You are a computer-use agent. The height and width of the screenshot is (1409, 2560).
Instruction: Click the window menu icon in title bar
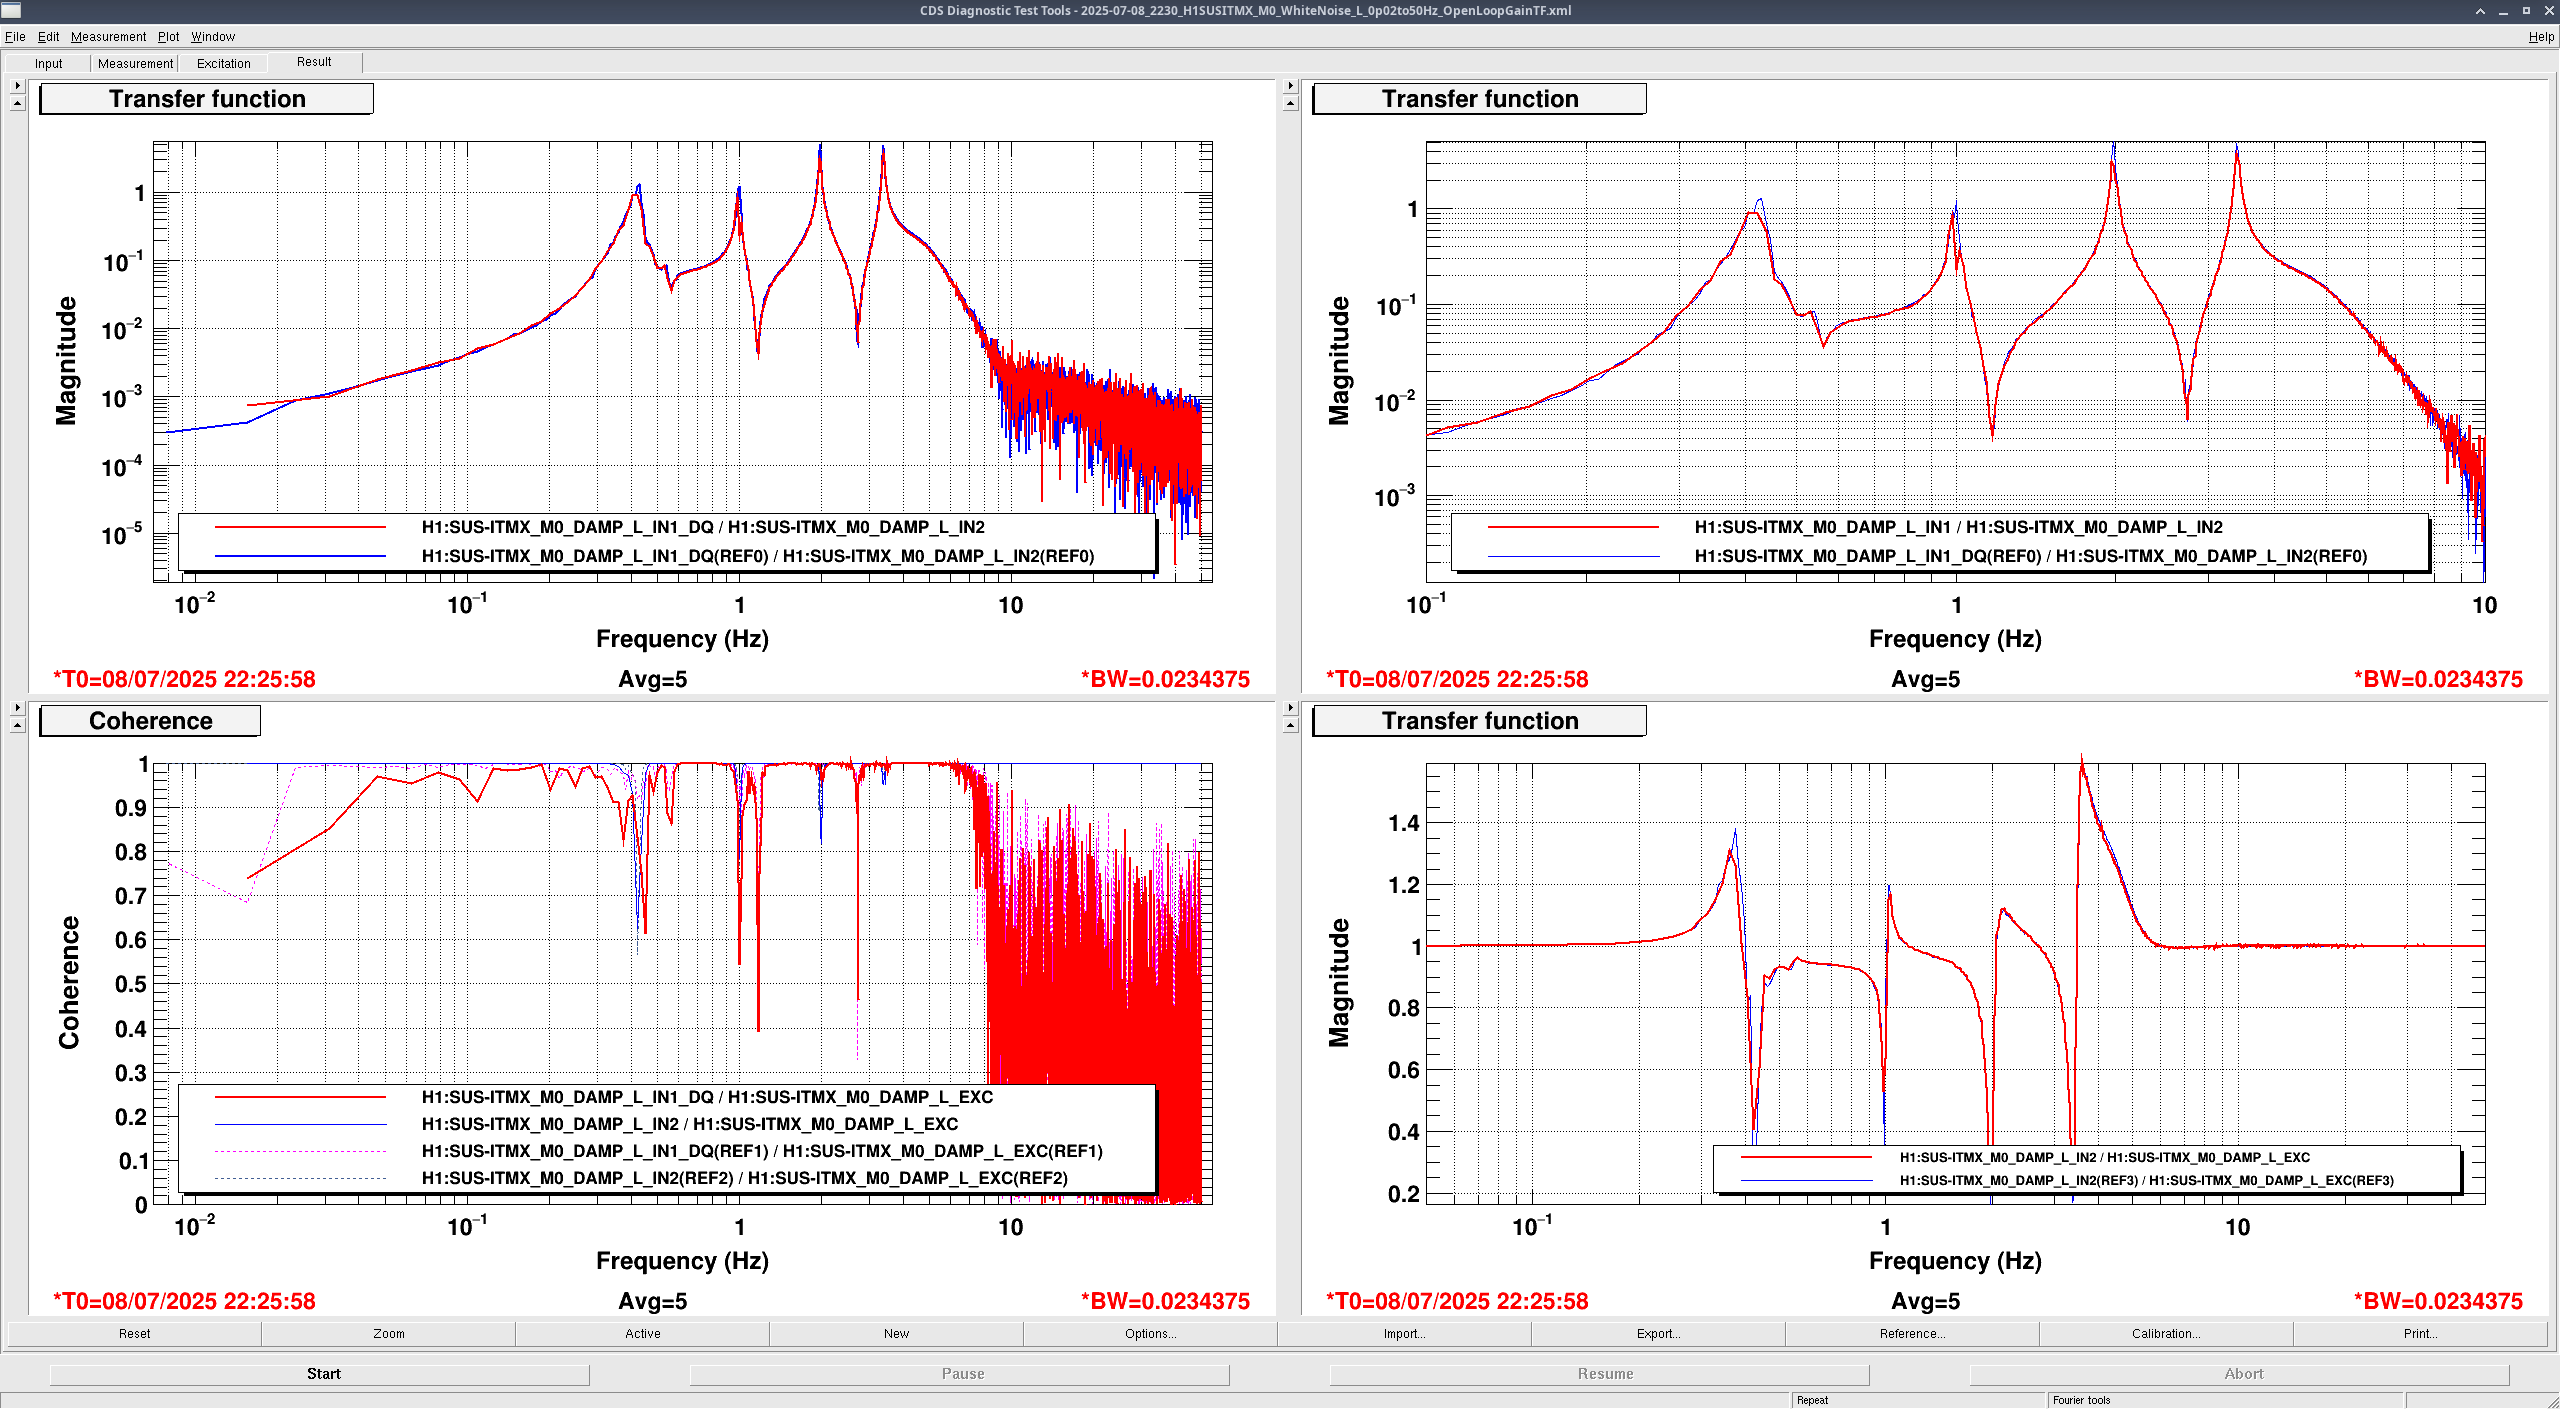[x=11, y=10]
